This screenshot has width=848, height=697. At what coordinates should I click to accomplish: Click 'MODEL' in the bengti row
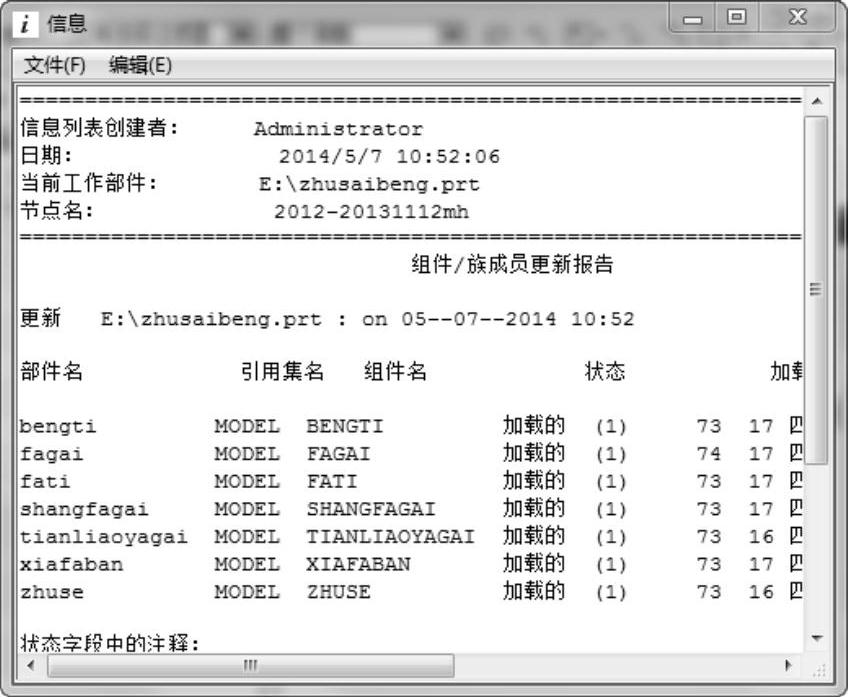point(247,426)
